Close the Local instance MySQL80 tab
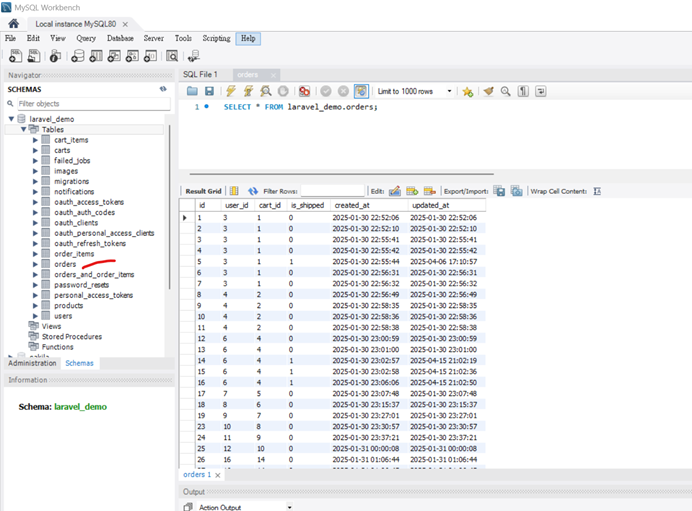This screenshot has height=511, width=692. 125,24
